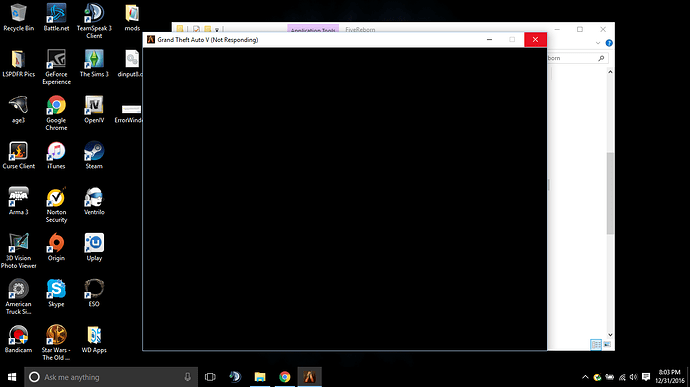Open the Uplay desktop shortcut

click(94, 247)
